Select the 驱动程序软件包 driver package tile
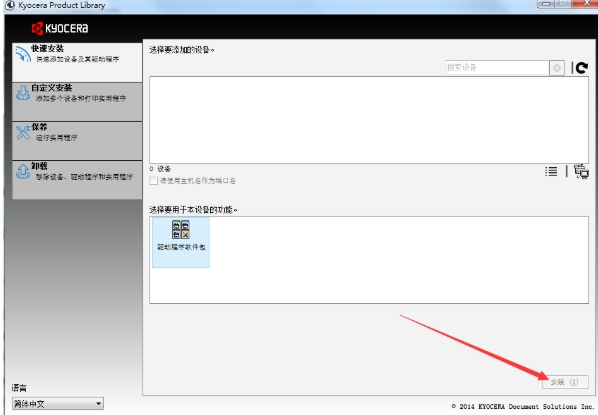The height and width of the screenshot is (415, 598). [181, 242]
